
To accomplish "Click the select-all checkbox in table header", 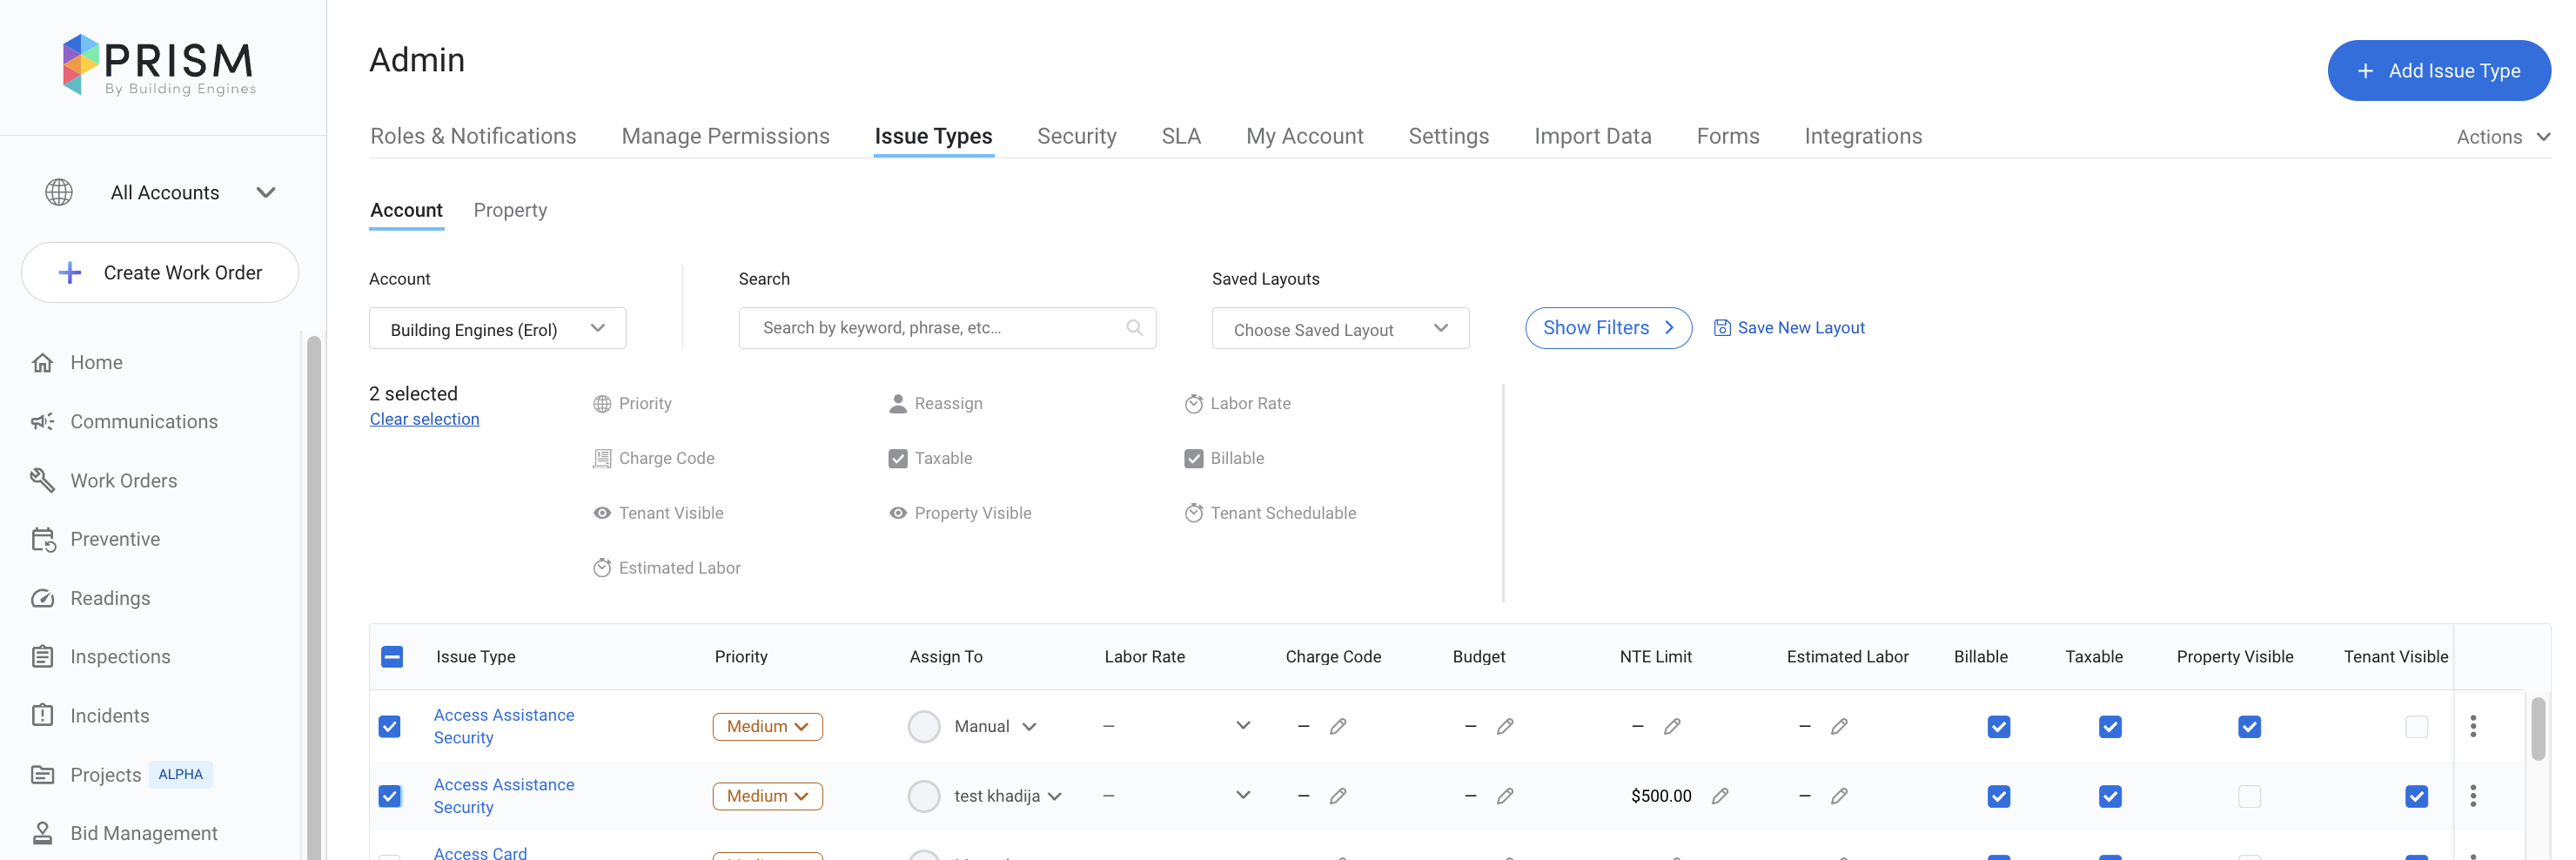I will click(391, 657).
